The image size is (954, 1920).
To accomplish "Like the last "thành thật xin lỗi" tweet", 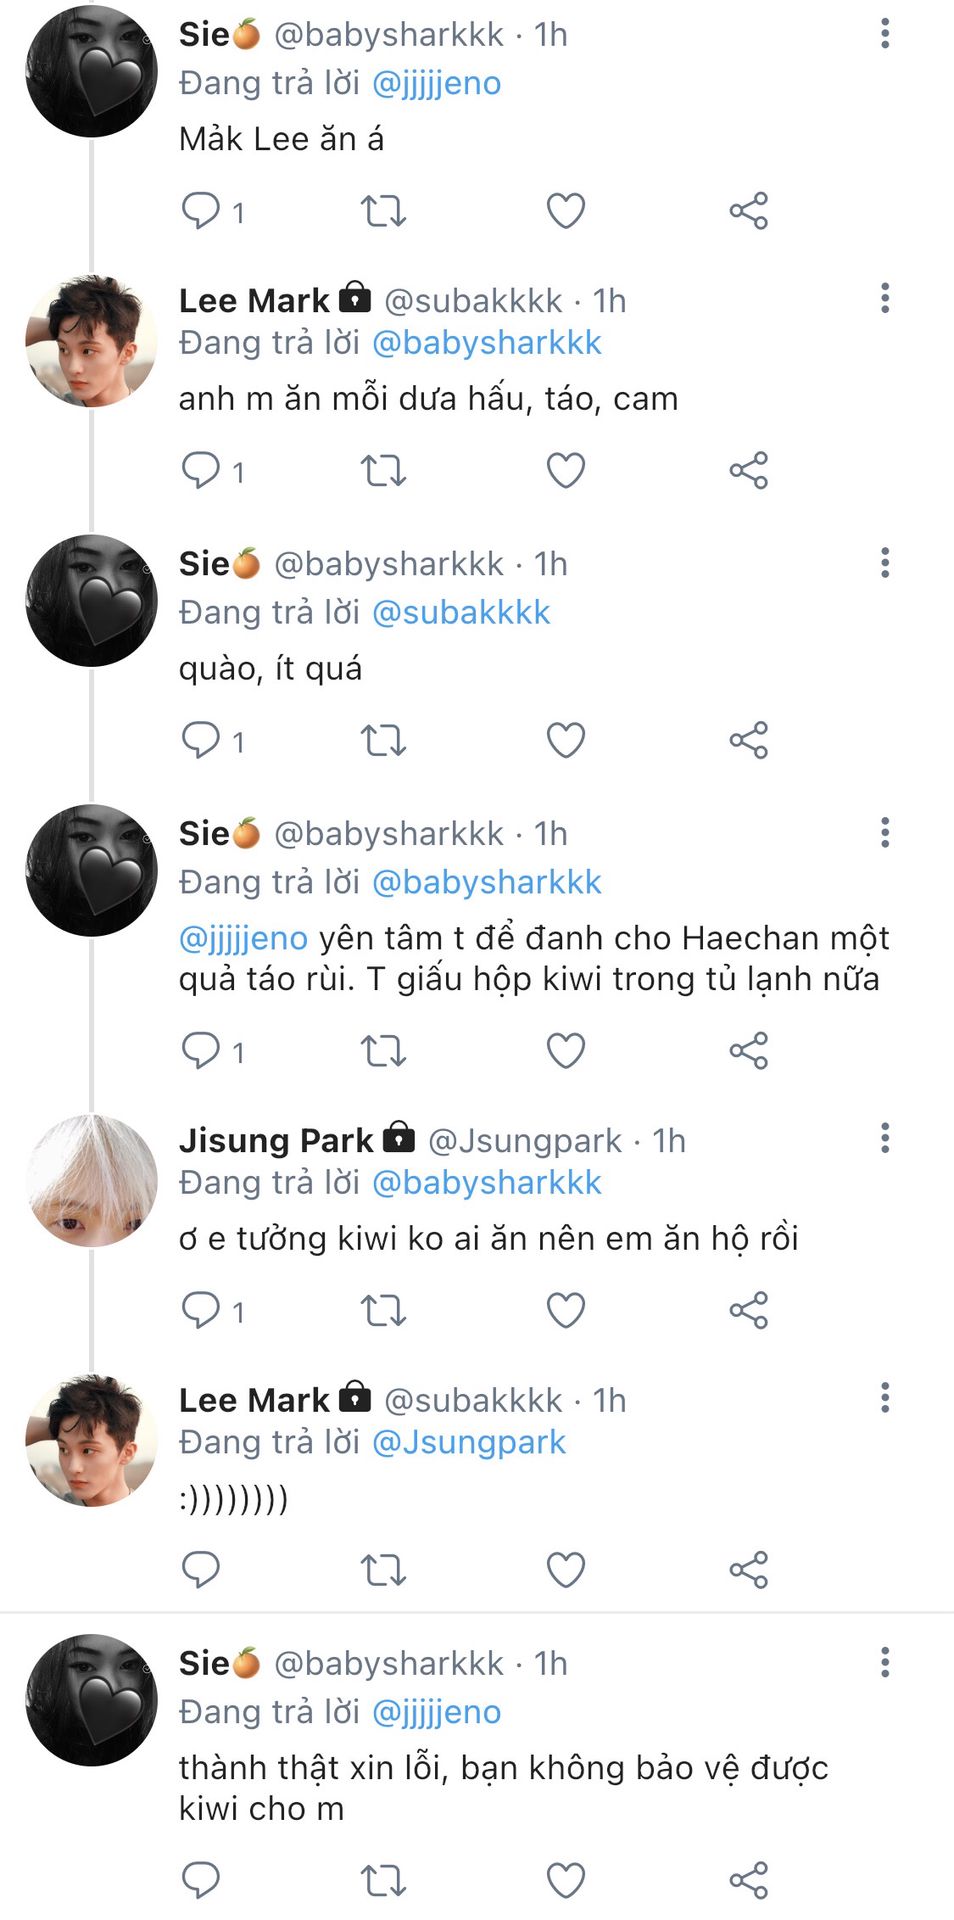I will point(565,1880).
